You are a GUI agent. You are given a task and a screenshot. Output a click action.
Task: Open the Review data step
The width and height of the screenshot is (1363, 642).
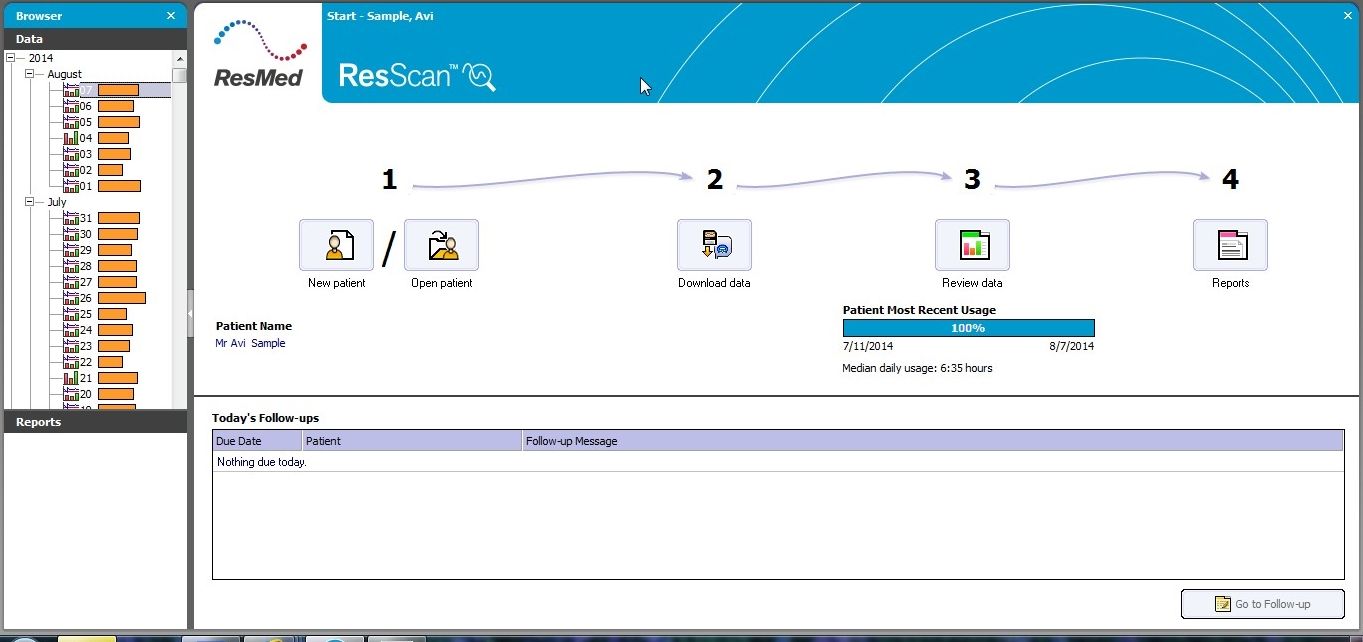[972, 245]
